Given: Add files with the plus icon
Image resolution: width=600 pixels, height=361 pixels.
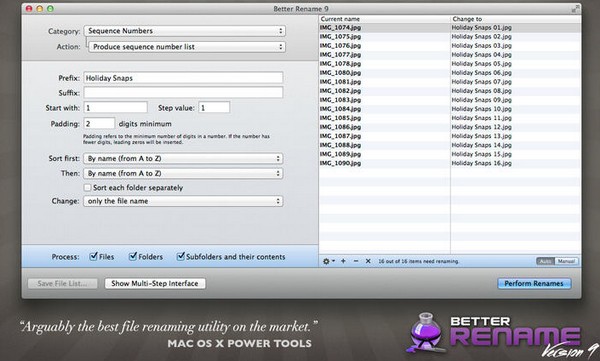Looking at the screenshot, I should (x=343, y=261).
